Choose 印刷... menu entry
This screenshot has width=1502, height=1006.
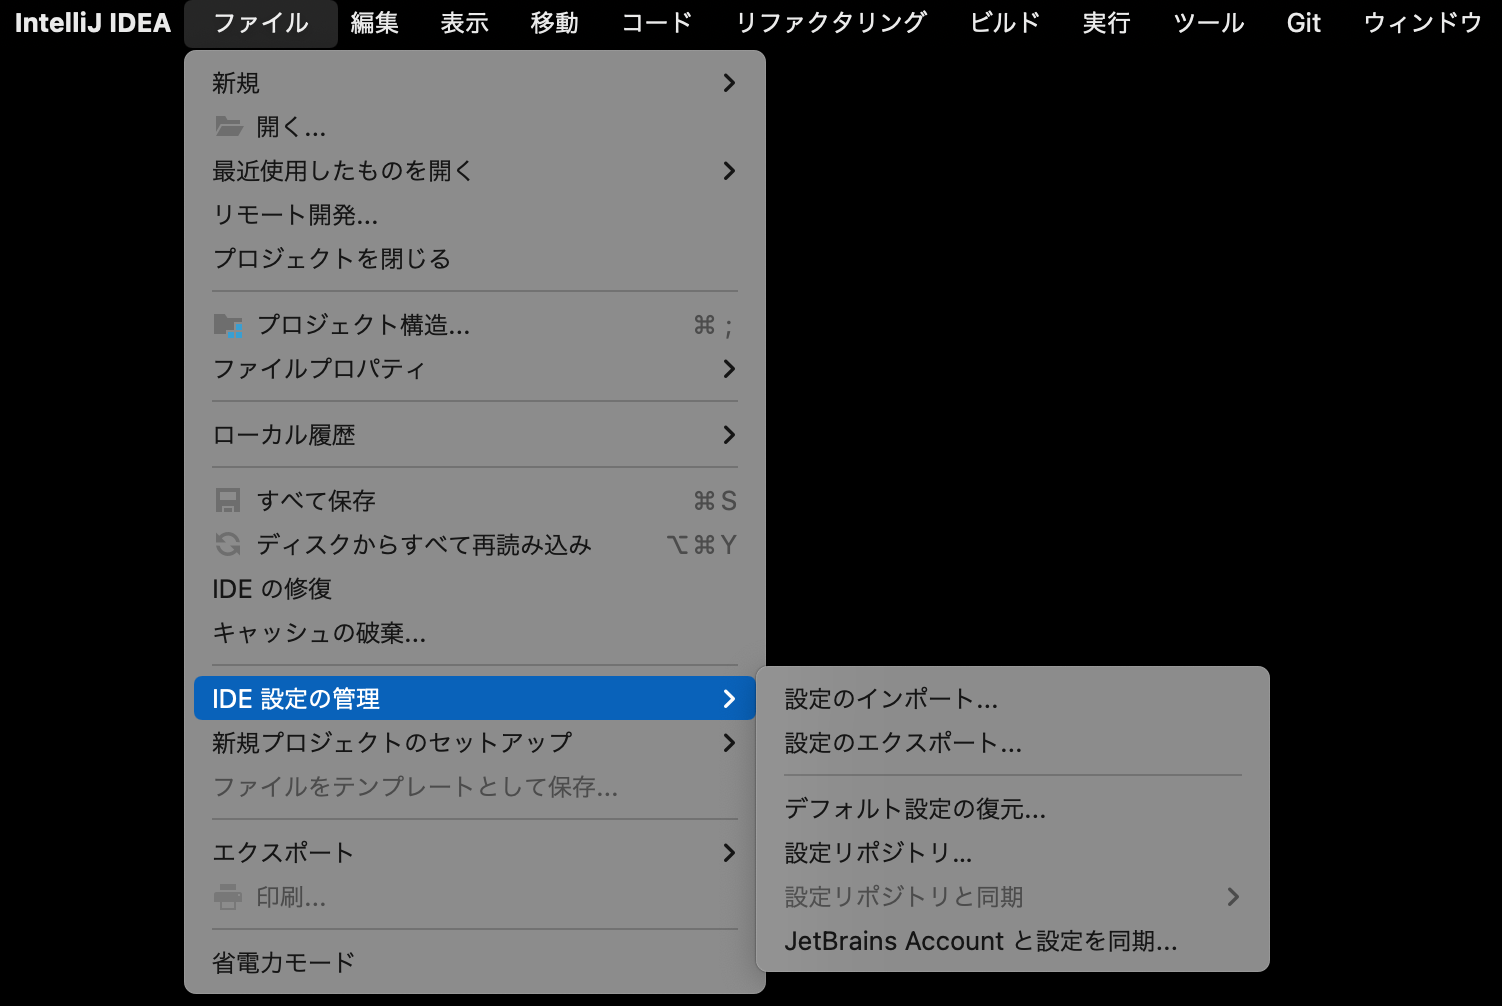[x=475, y=897]
